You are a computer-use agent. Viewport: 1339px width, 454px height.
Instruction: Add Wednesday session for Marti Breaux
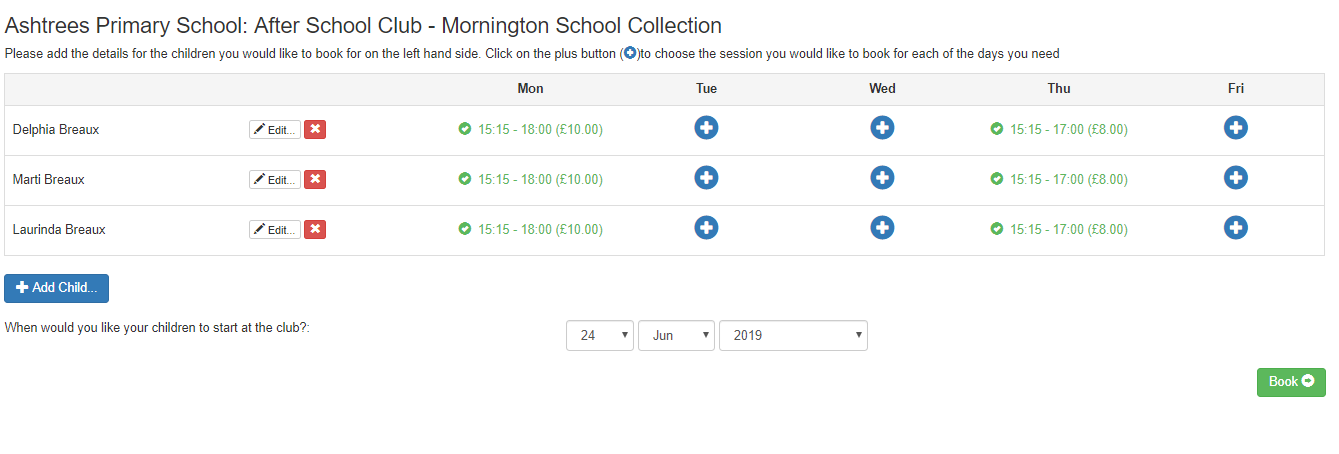coord(882,178)
